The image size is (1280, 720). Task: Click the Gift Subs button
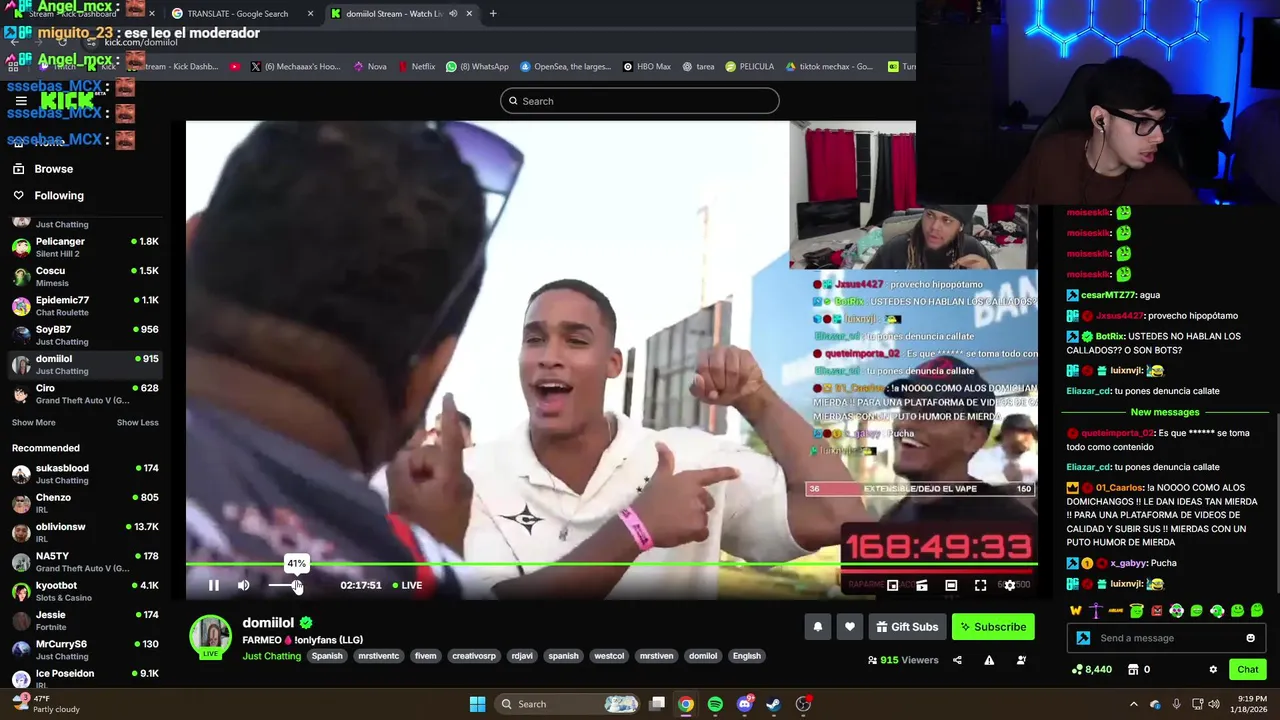tap(907, 627)
